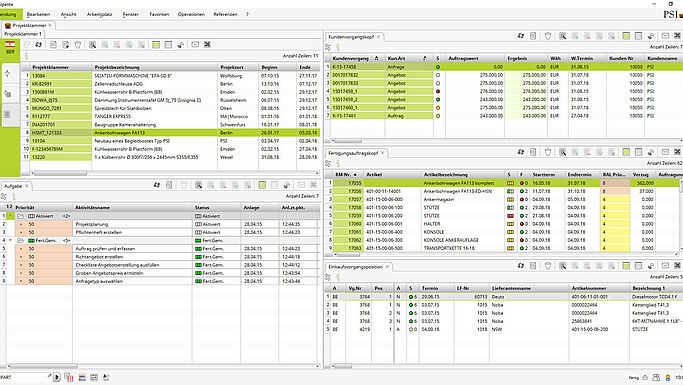Select project row ISOWA_0J75
Screen dimensions: 683x385
click(171, 100)
